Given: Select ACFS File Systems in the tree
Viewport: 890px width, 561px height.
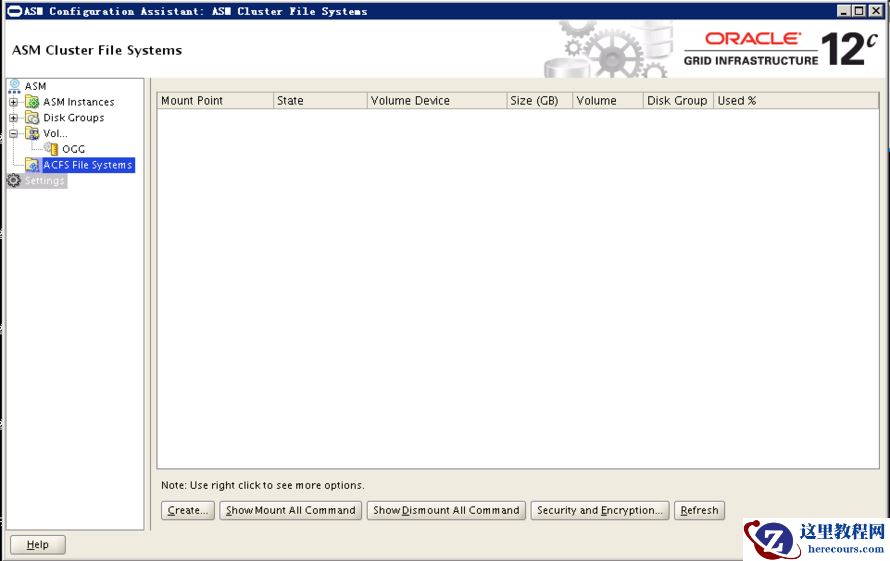Looking at the screenshot, I should 88,165.
